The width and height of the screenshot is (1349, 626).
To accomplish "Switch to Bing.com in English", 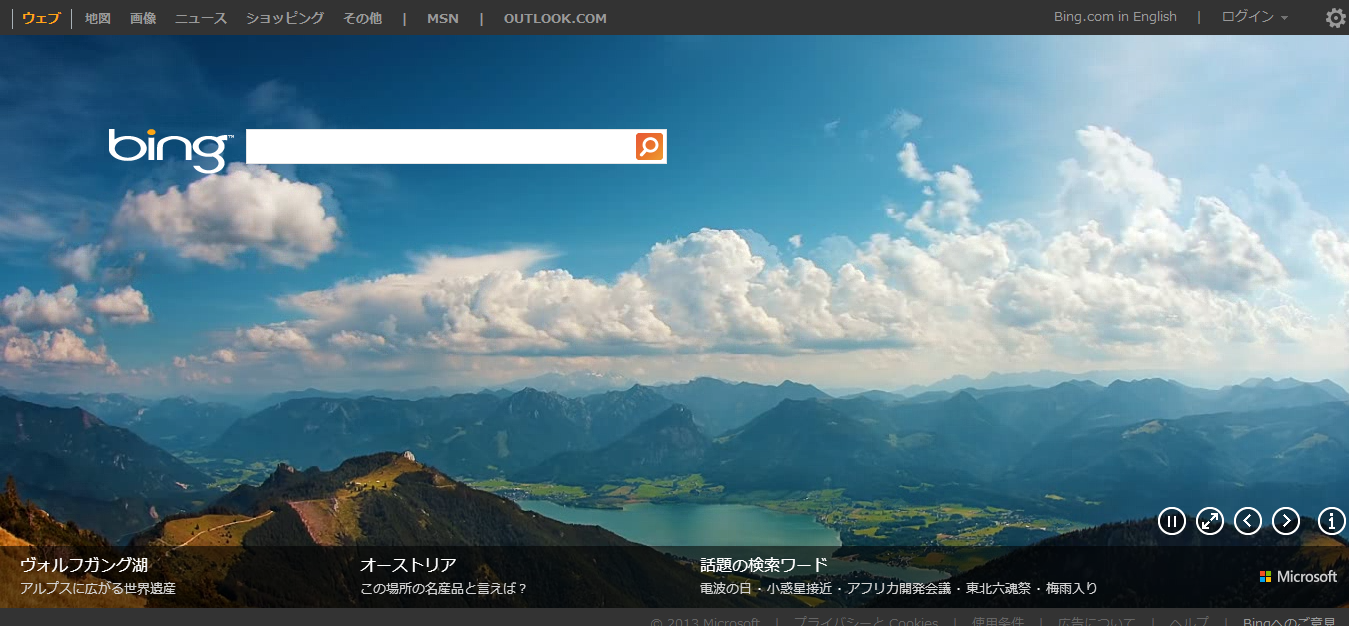I will (1115, 17).
